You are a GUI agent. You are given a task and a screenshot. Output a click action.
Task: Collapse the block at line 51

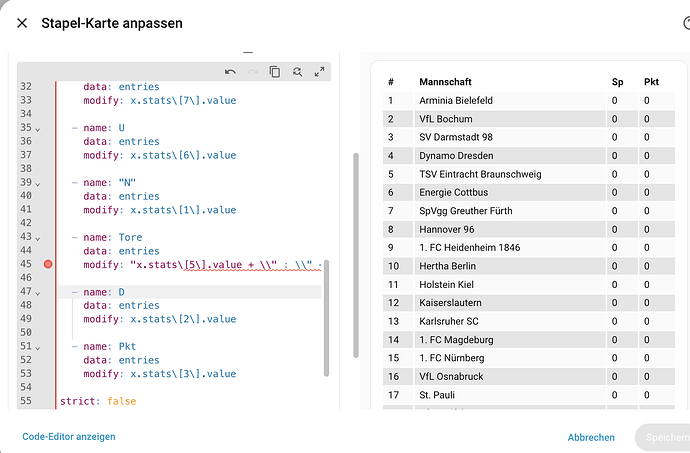click(x=38, y=348)
